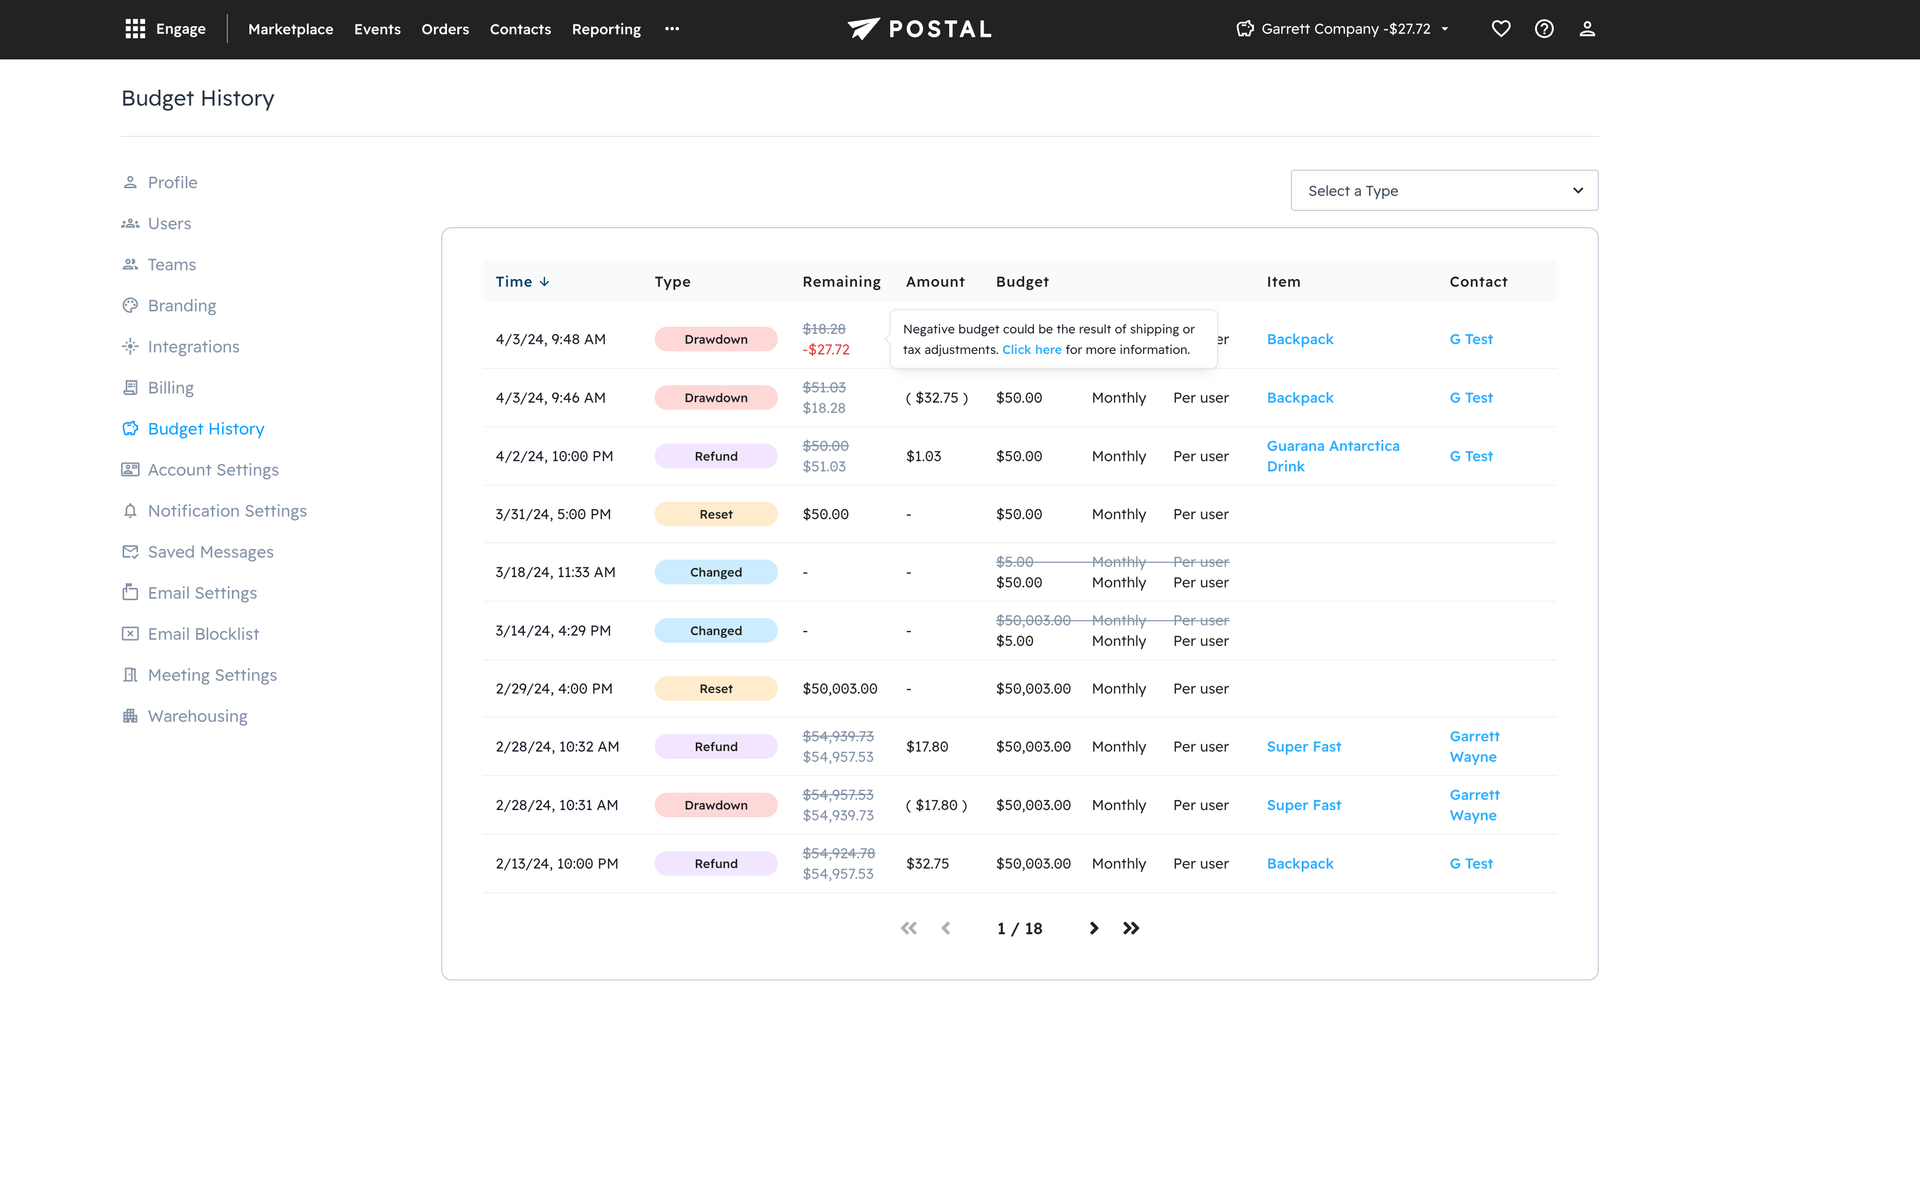1920x1184 pixels.
Task: Open more navigation options ellipsis
Action: [x=672, y=29]
